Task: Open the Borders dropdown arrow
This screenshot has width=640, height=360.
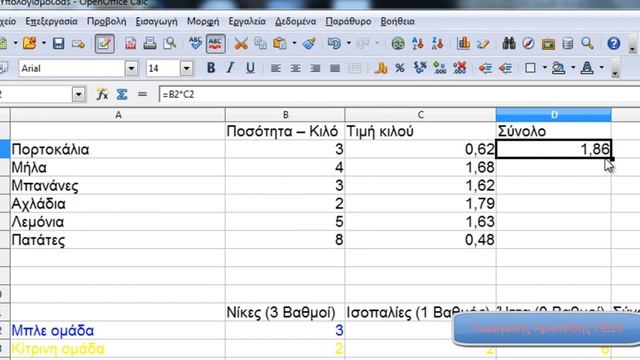Action: click(x=544, y=68)
